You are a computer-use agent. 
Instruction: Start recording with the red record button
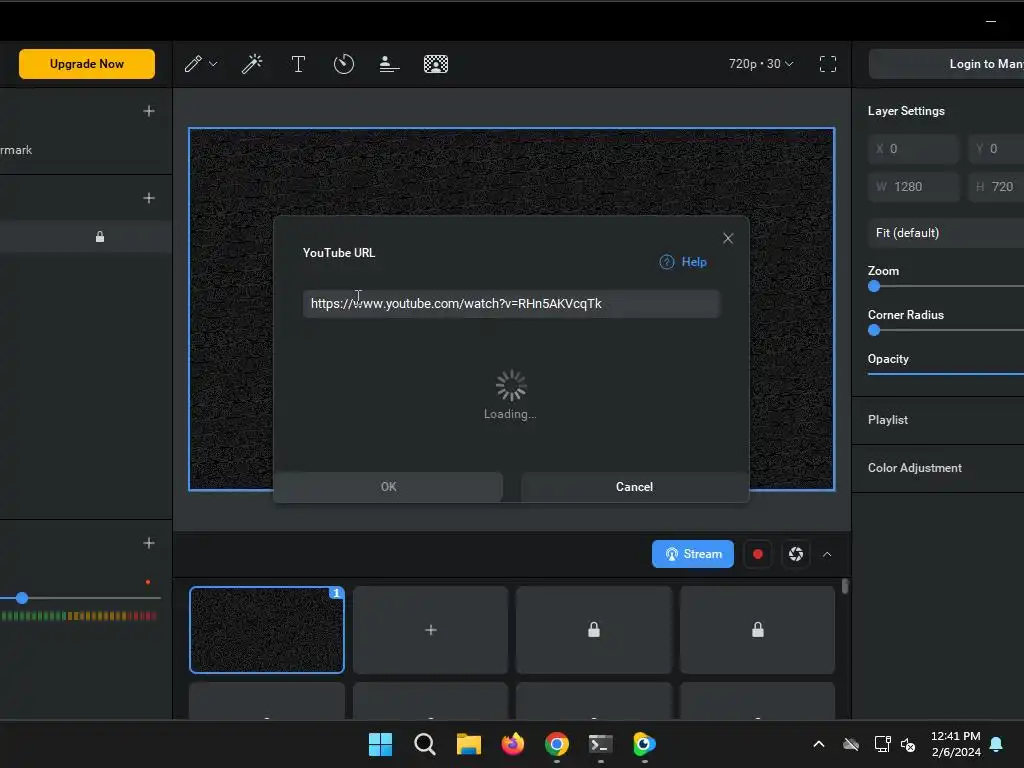click(x=758, y=554)
